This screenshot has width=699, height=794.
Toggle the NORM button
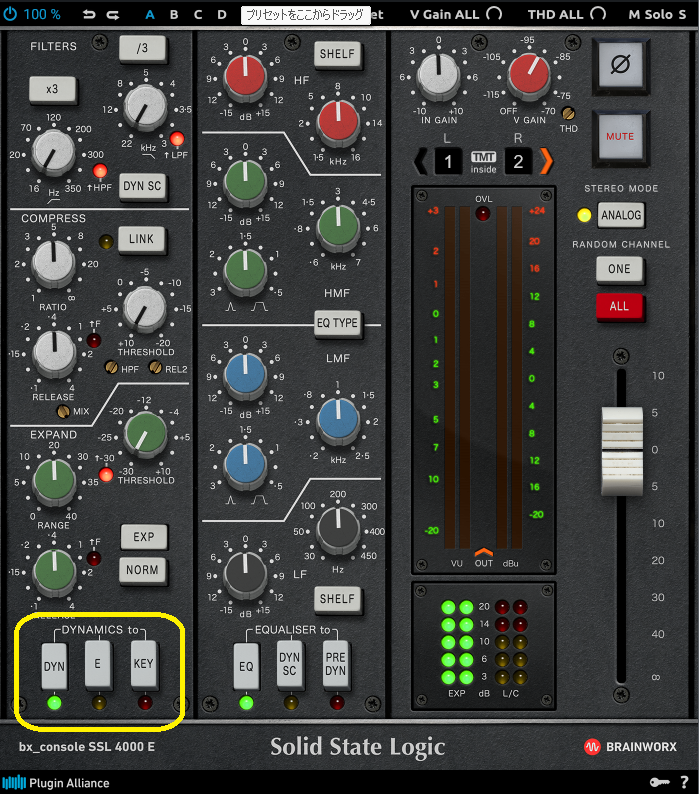point(142,570)
